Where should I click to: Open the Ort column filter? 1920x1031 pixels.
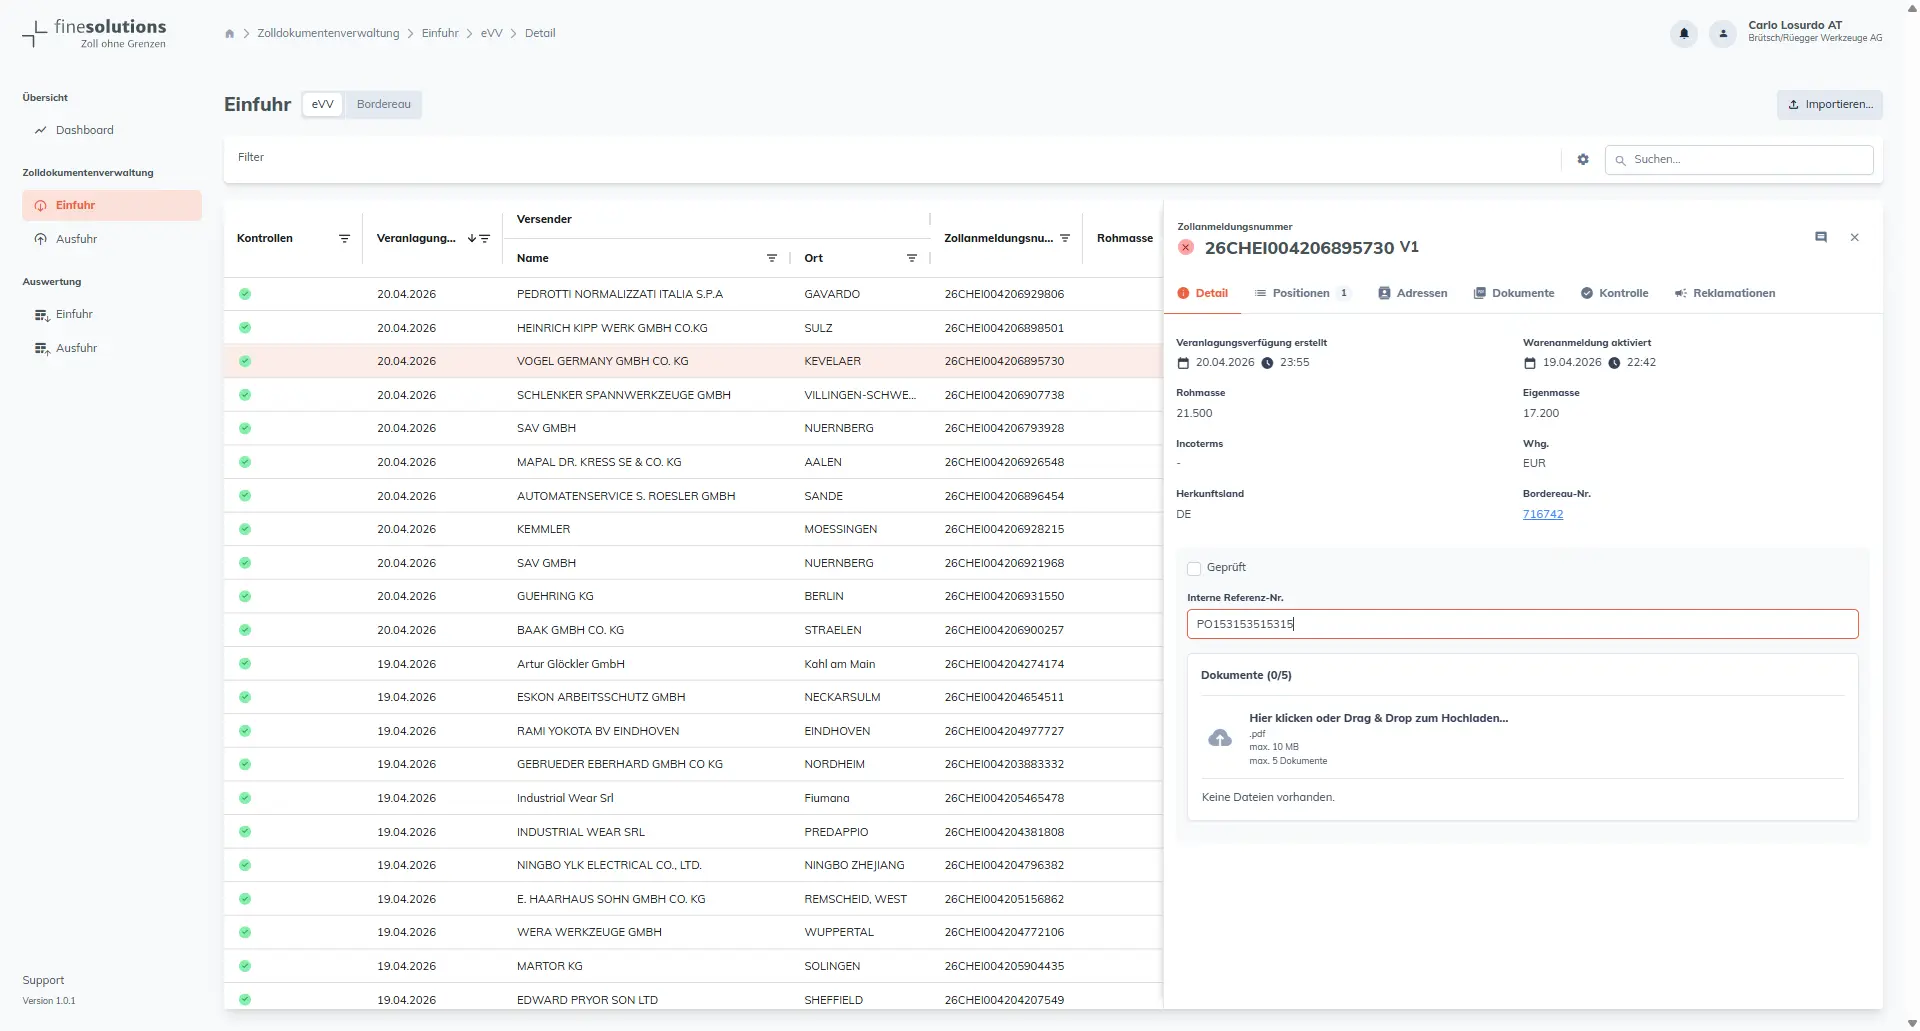912,258
